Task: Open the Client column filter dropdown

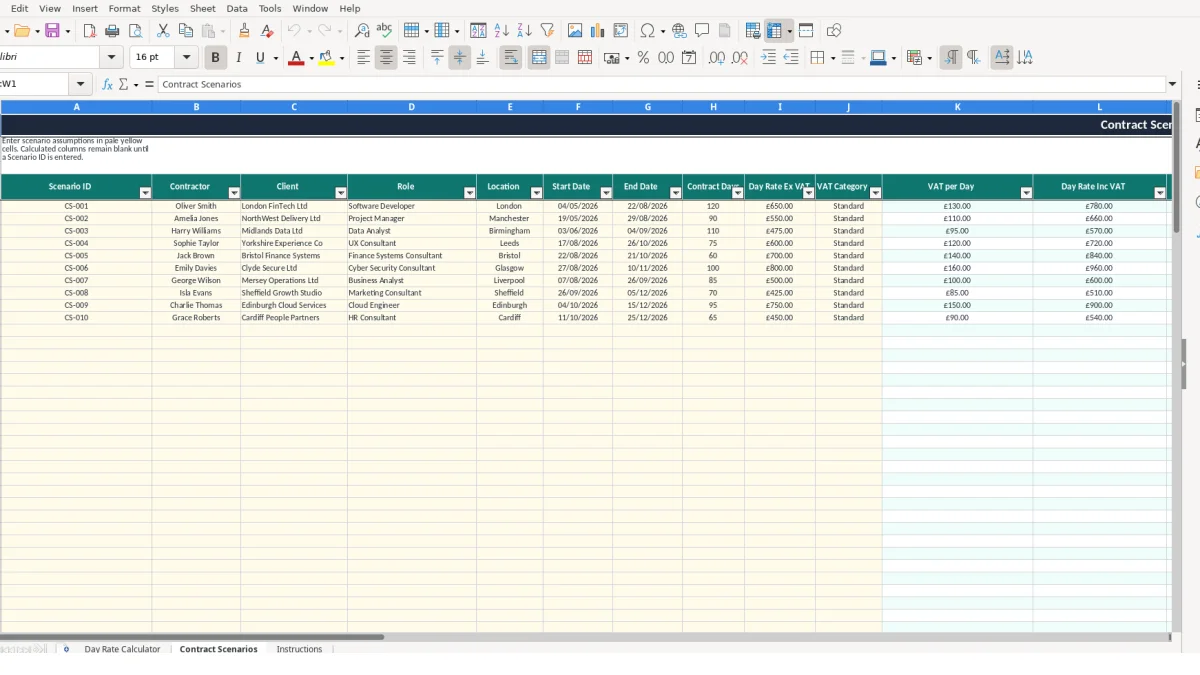Action: point(341,192)
